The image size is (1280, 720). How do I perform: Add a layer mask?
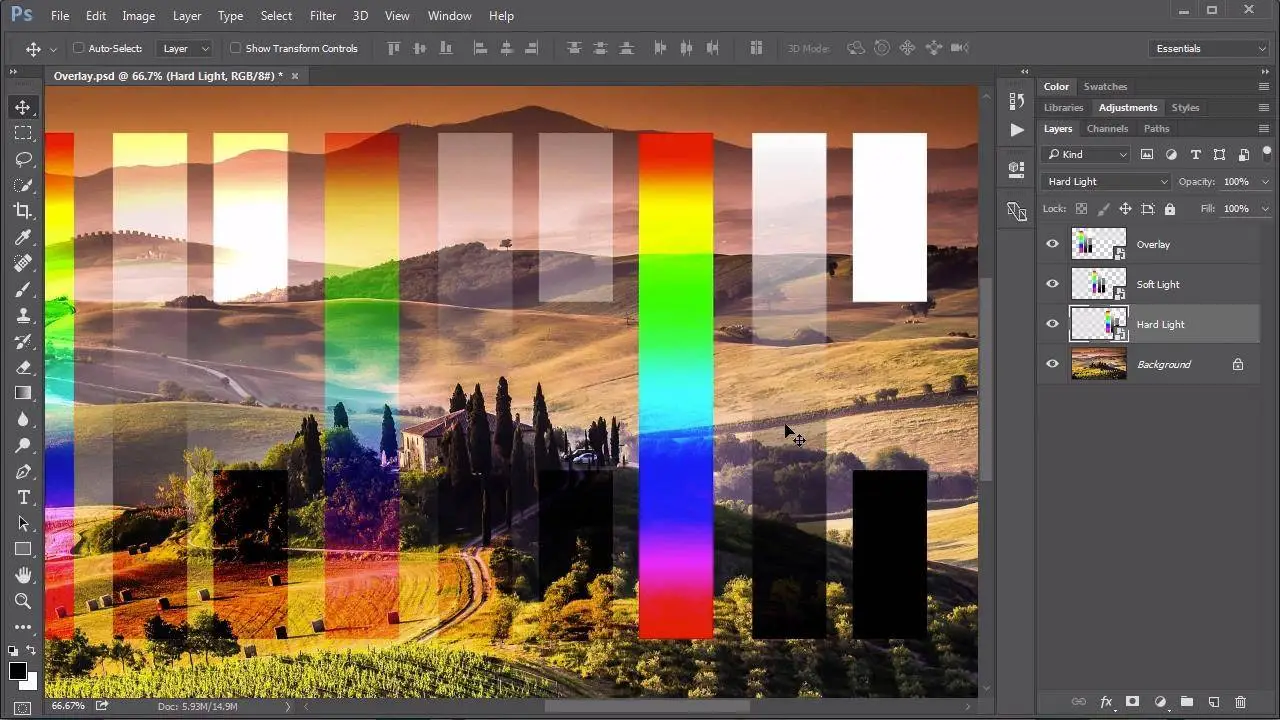pyautogui.click(x=1133, y=703)
